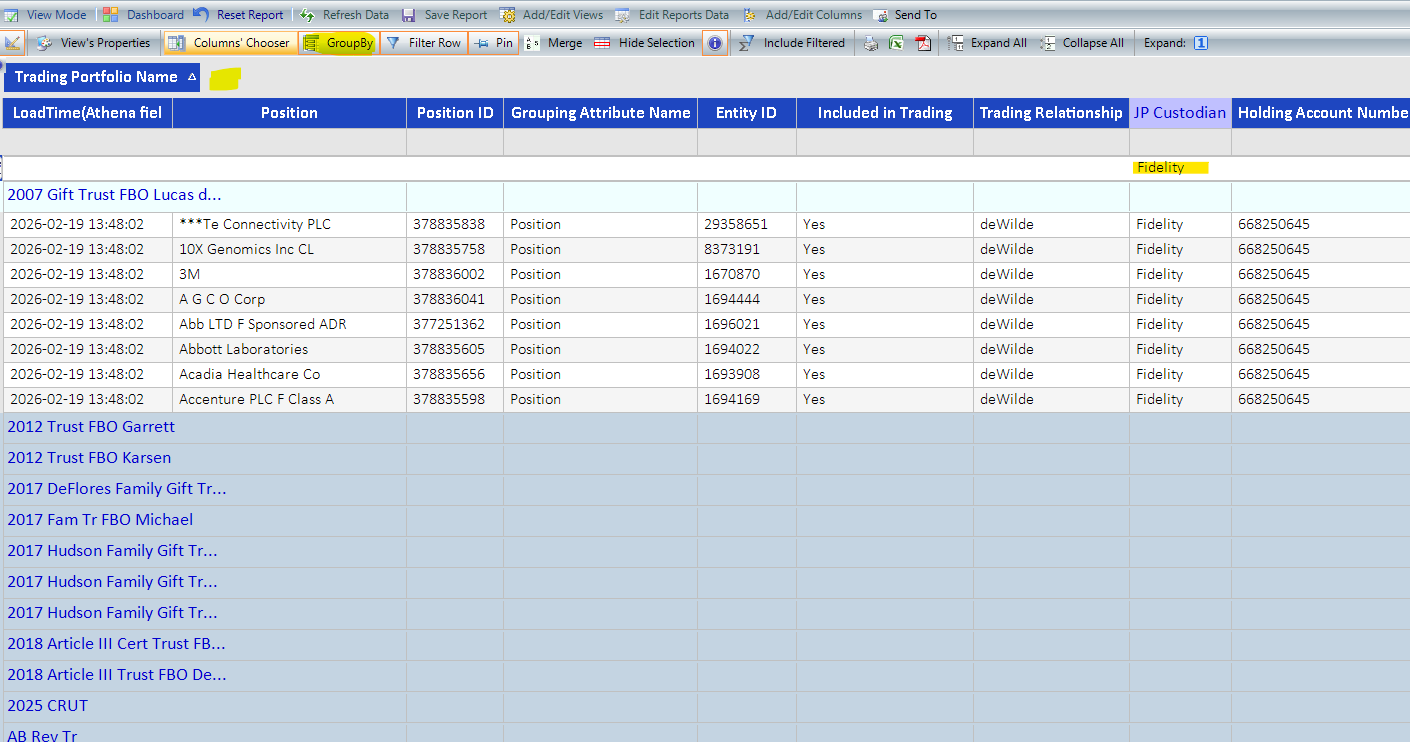The height and width of the screenshot is (742, 1410).
Task: Toggle the Filter Row visibility
Action: click(x=423, y=43)
